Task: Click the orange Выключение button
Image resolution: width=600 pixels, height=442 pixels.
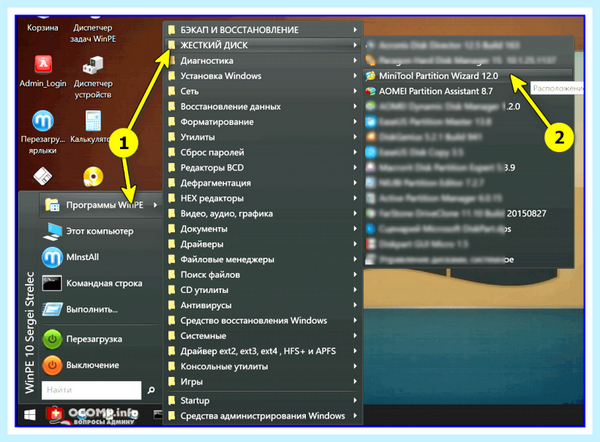Action: point(52,365)
